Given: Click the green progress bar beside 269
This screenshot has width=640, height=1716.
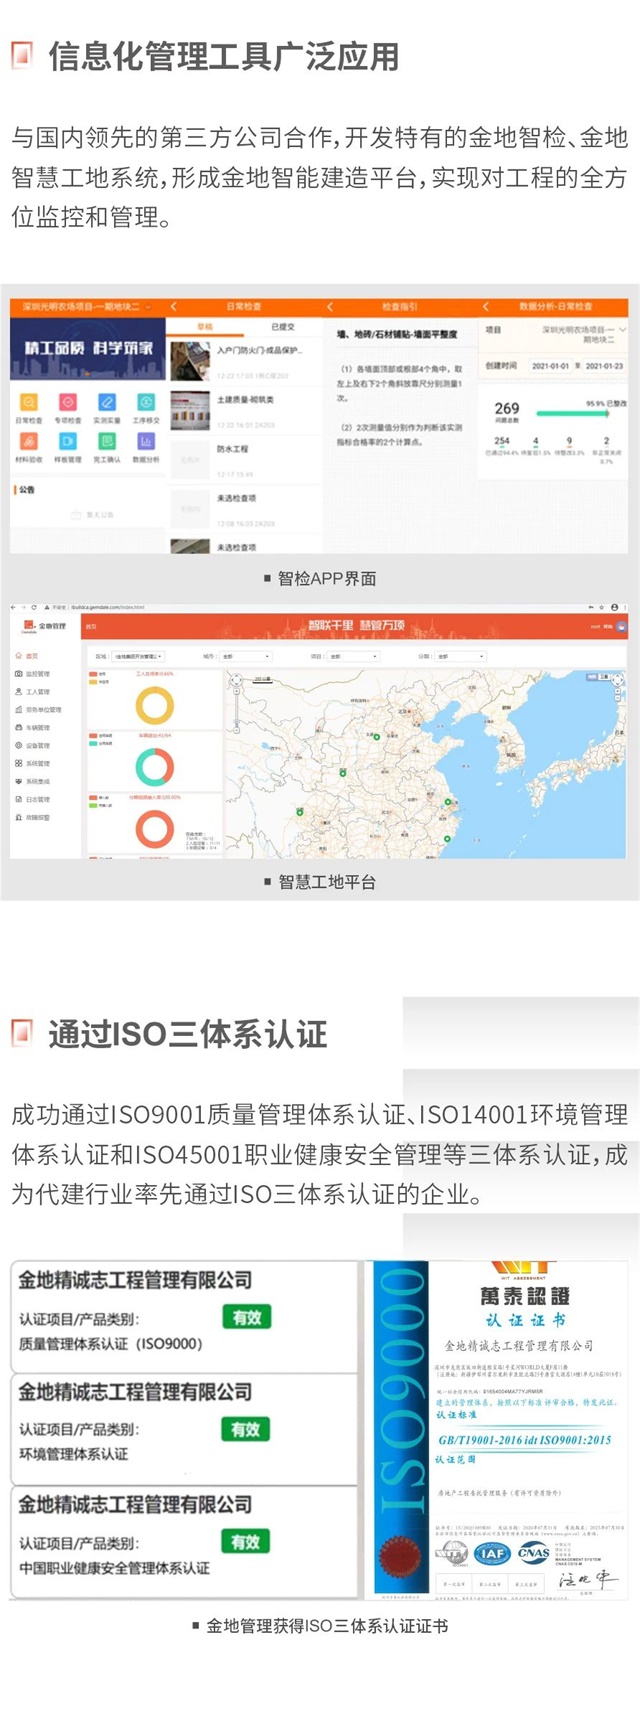Looking at the screenshot, I should point(572,412).
